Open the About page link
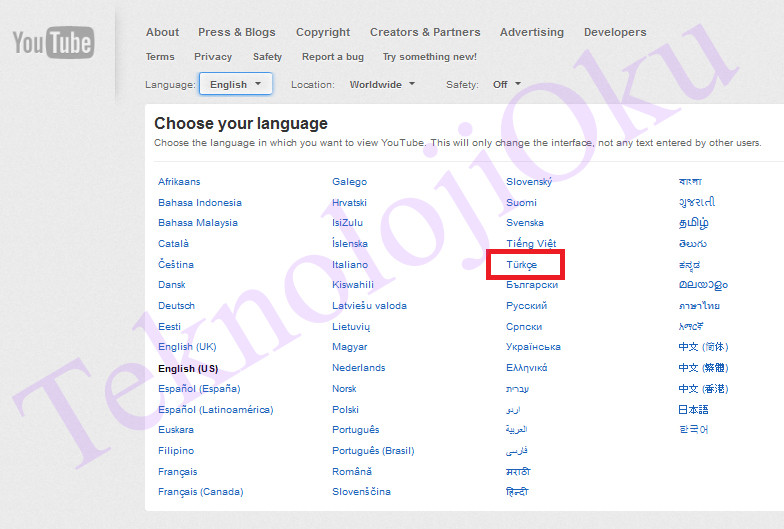784x529 pixels. (x=162, y=32)
